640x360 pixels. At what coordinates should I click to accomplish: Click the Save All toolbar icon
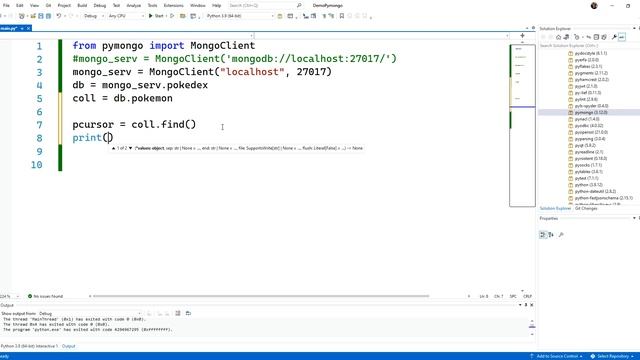click(48, 16)
